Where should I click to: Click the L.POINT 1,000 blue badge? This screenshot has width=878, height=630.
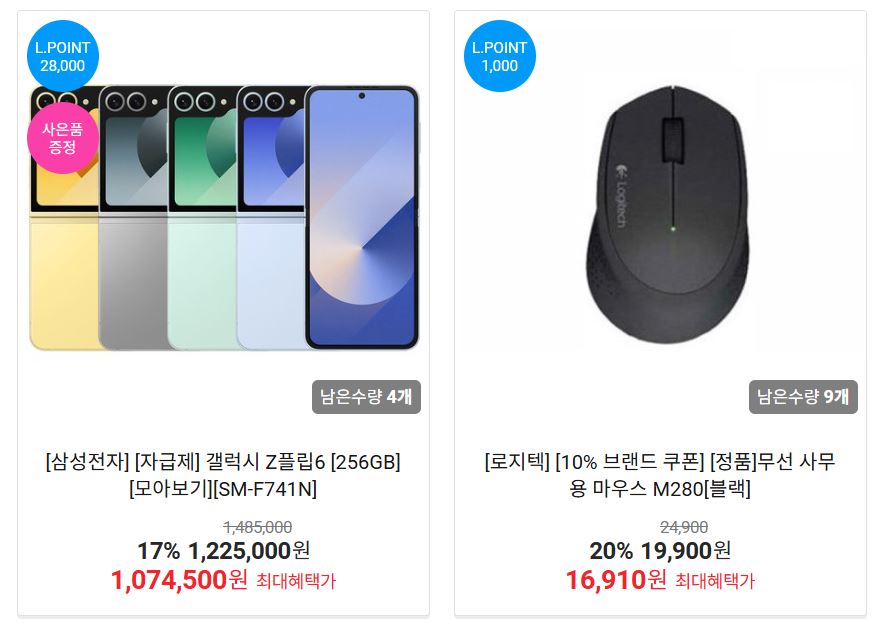(499, 56)
